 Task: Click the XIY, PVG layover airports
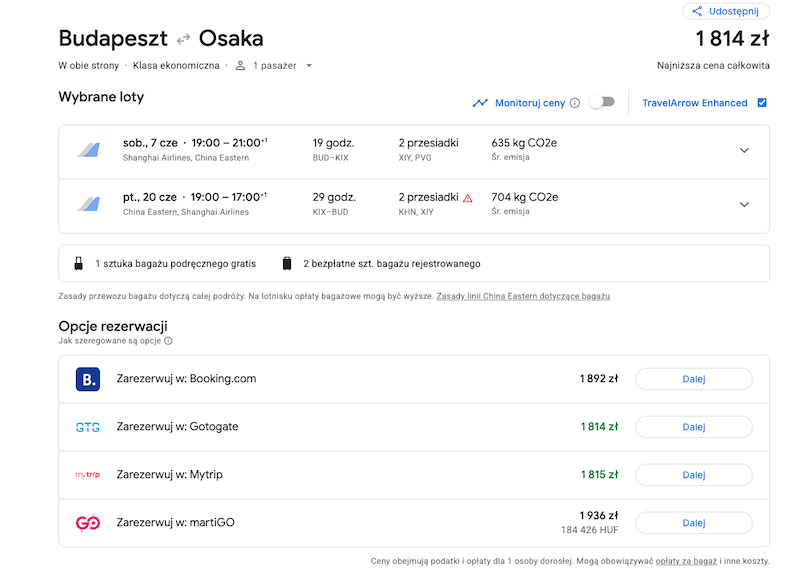pos(415,158)
